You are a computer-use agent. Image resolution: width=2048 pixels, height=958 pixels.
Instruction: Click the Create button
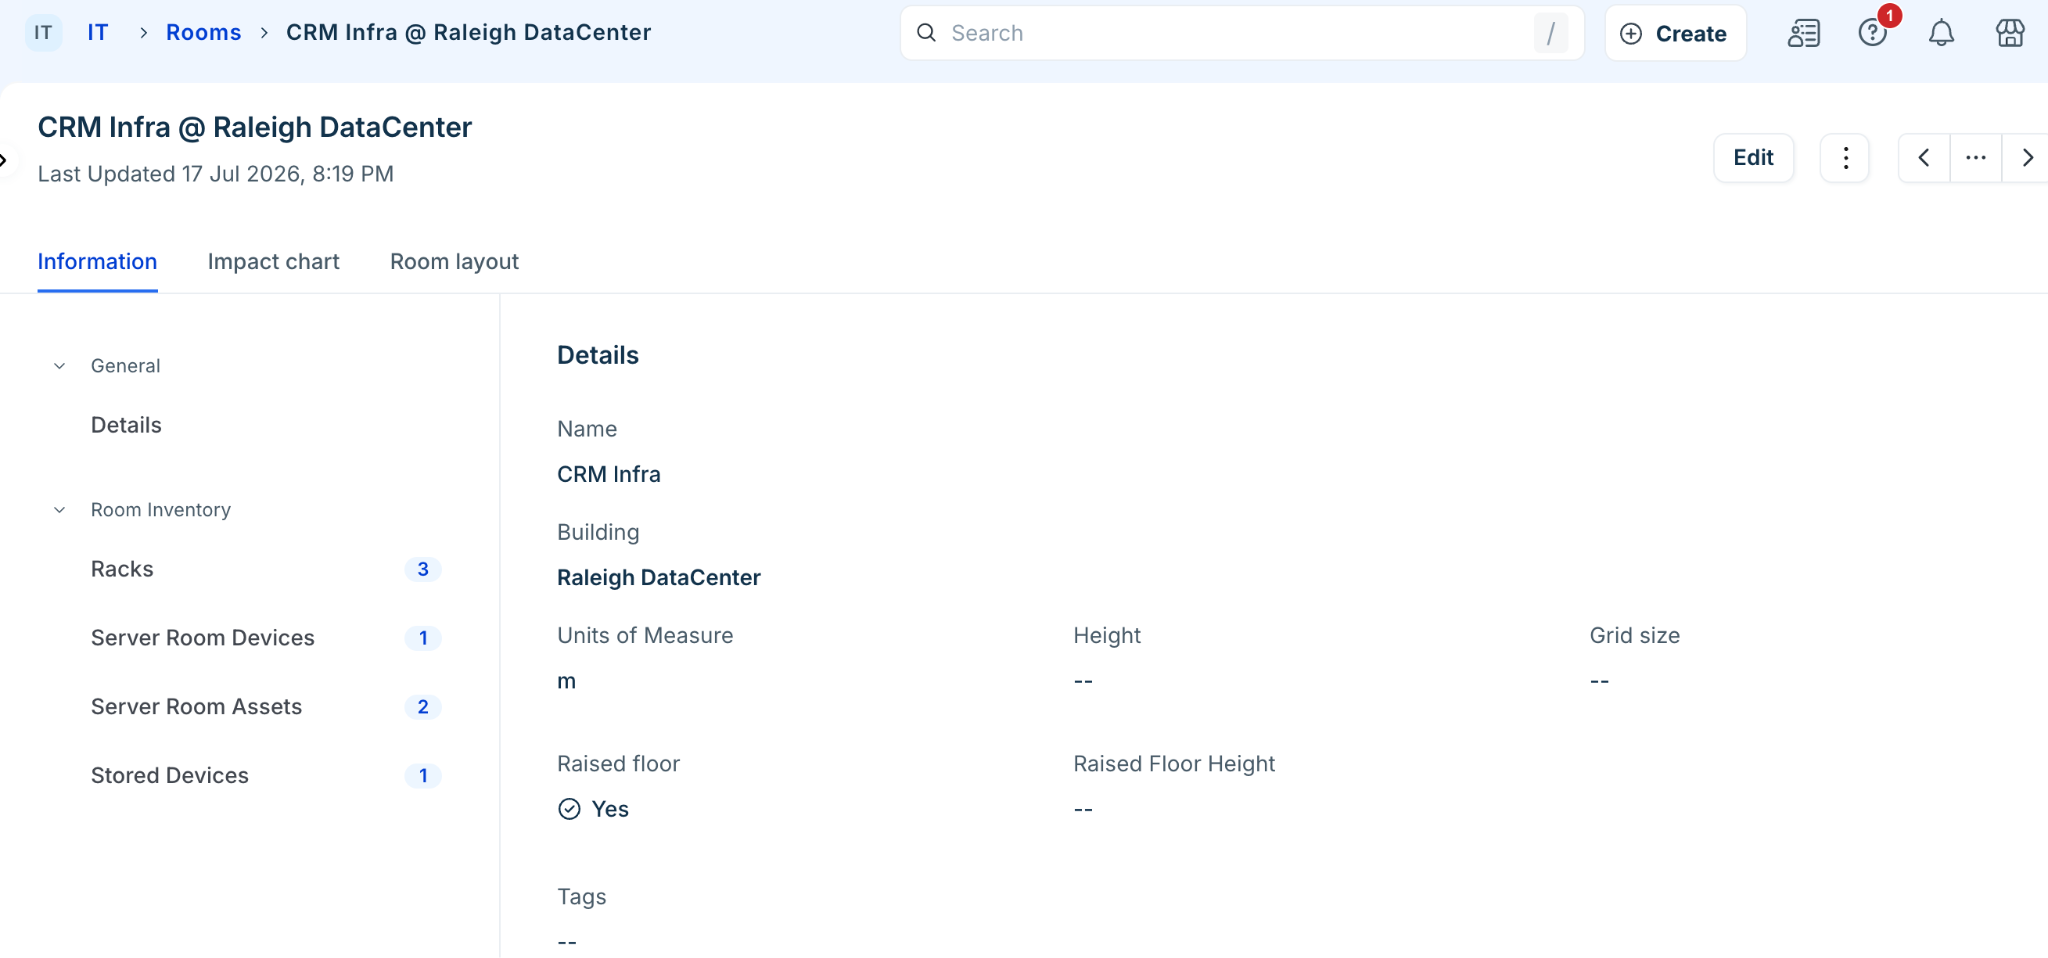pos(1675,33)
